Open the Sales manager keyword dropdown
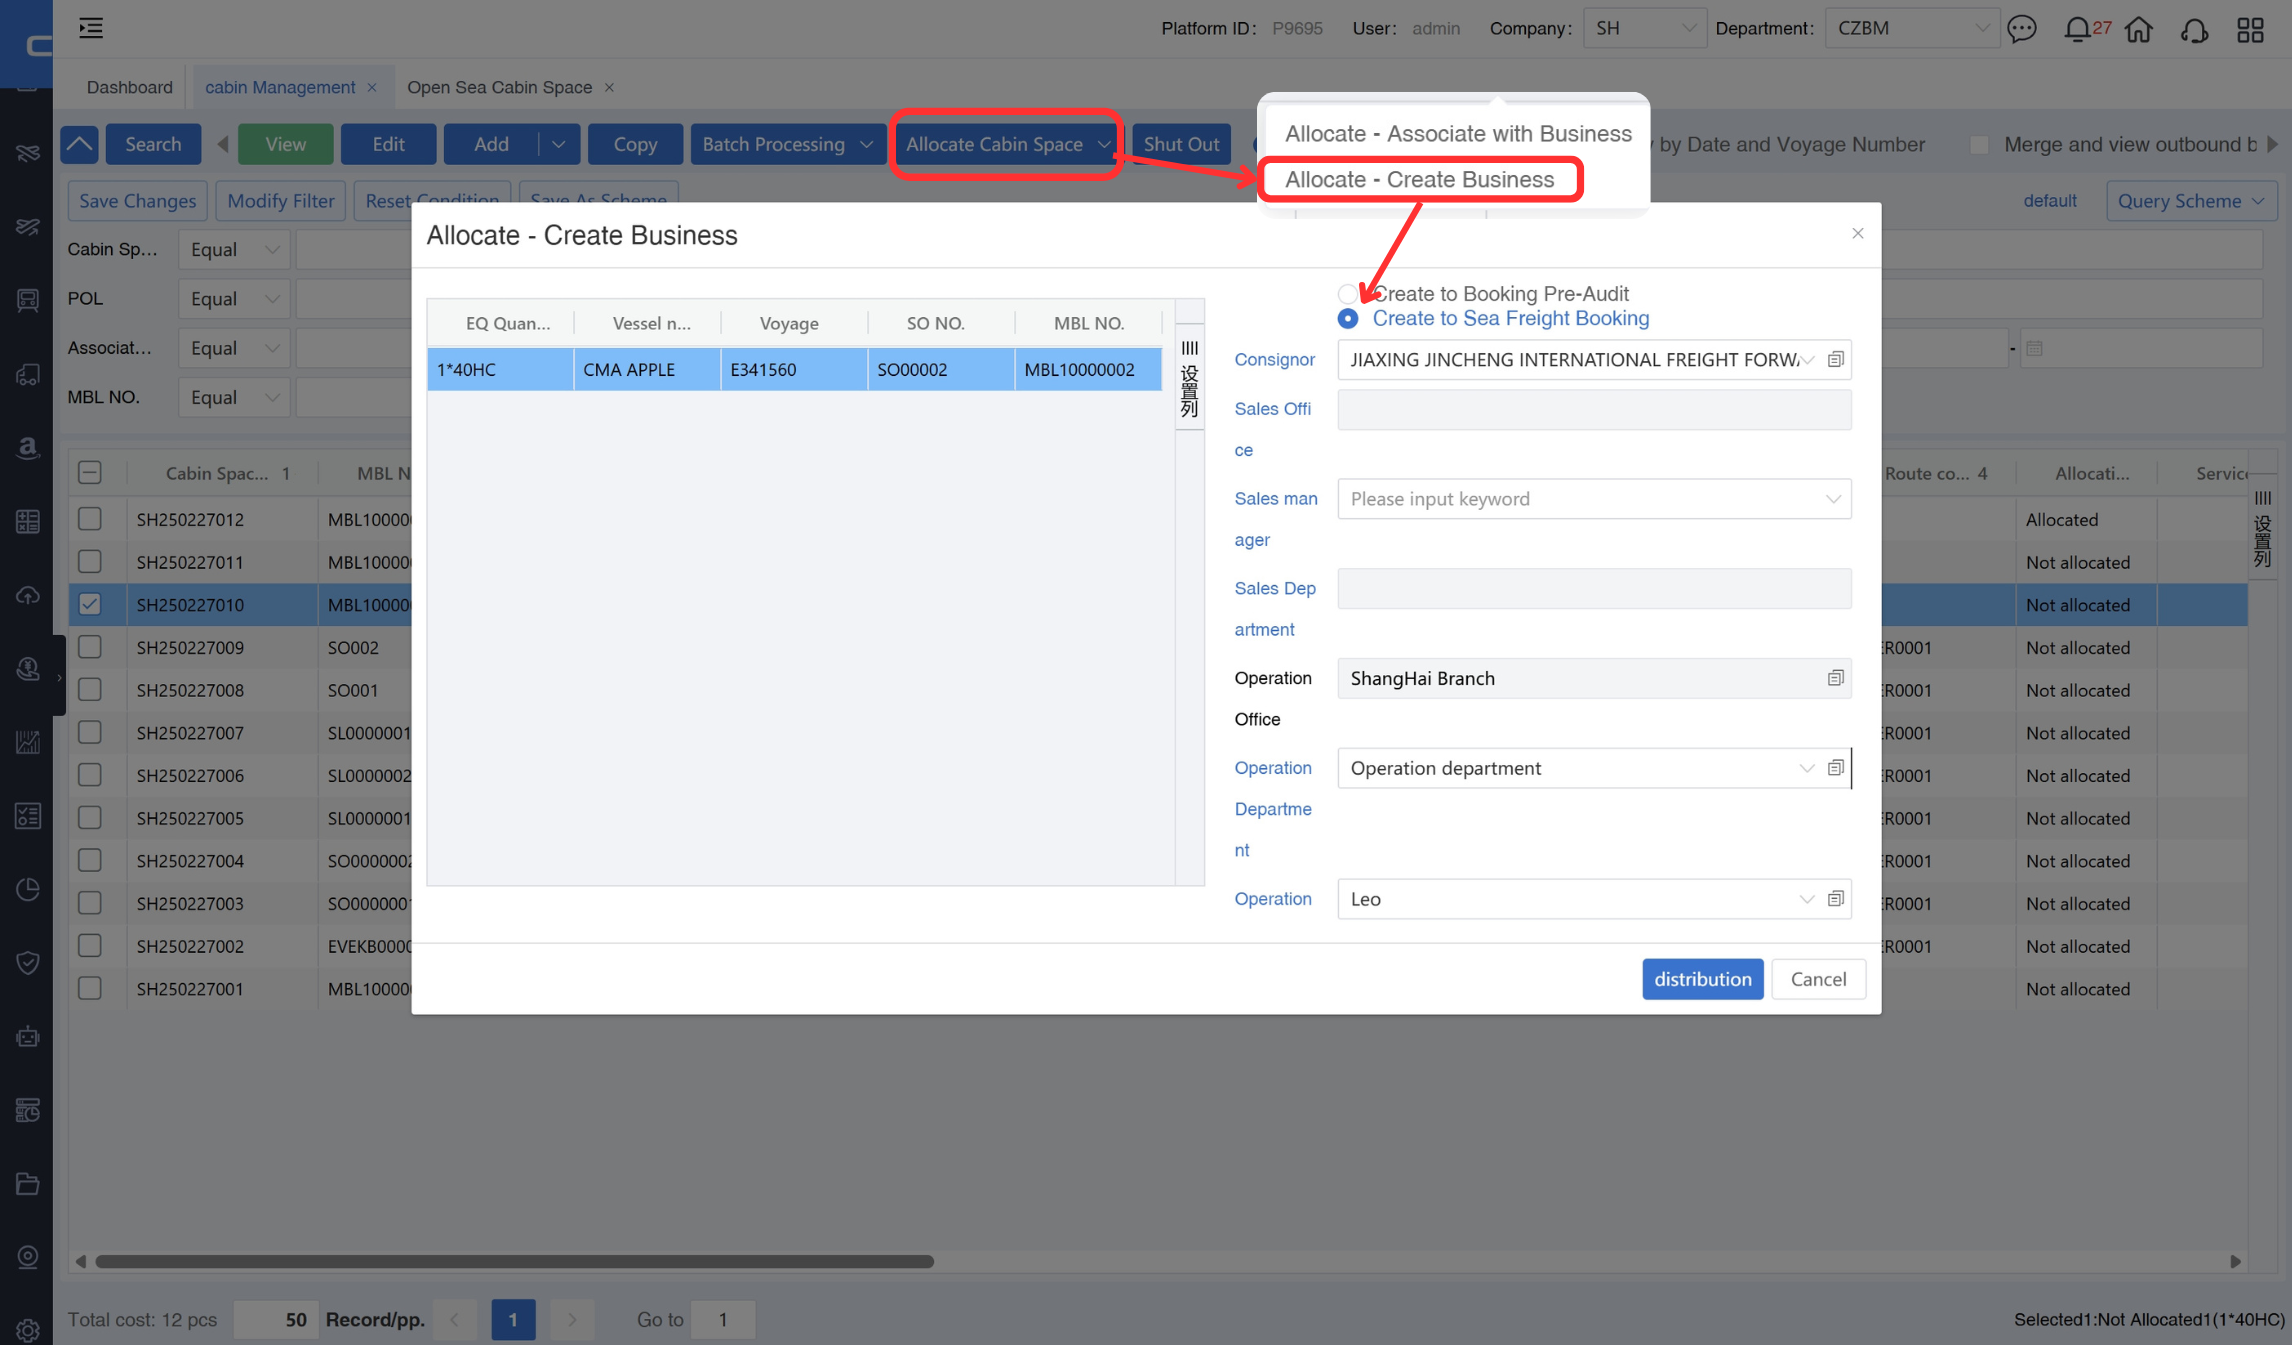2292x1345 pixels. point(1594,499)
